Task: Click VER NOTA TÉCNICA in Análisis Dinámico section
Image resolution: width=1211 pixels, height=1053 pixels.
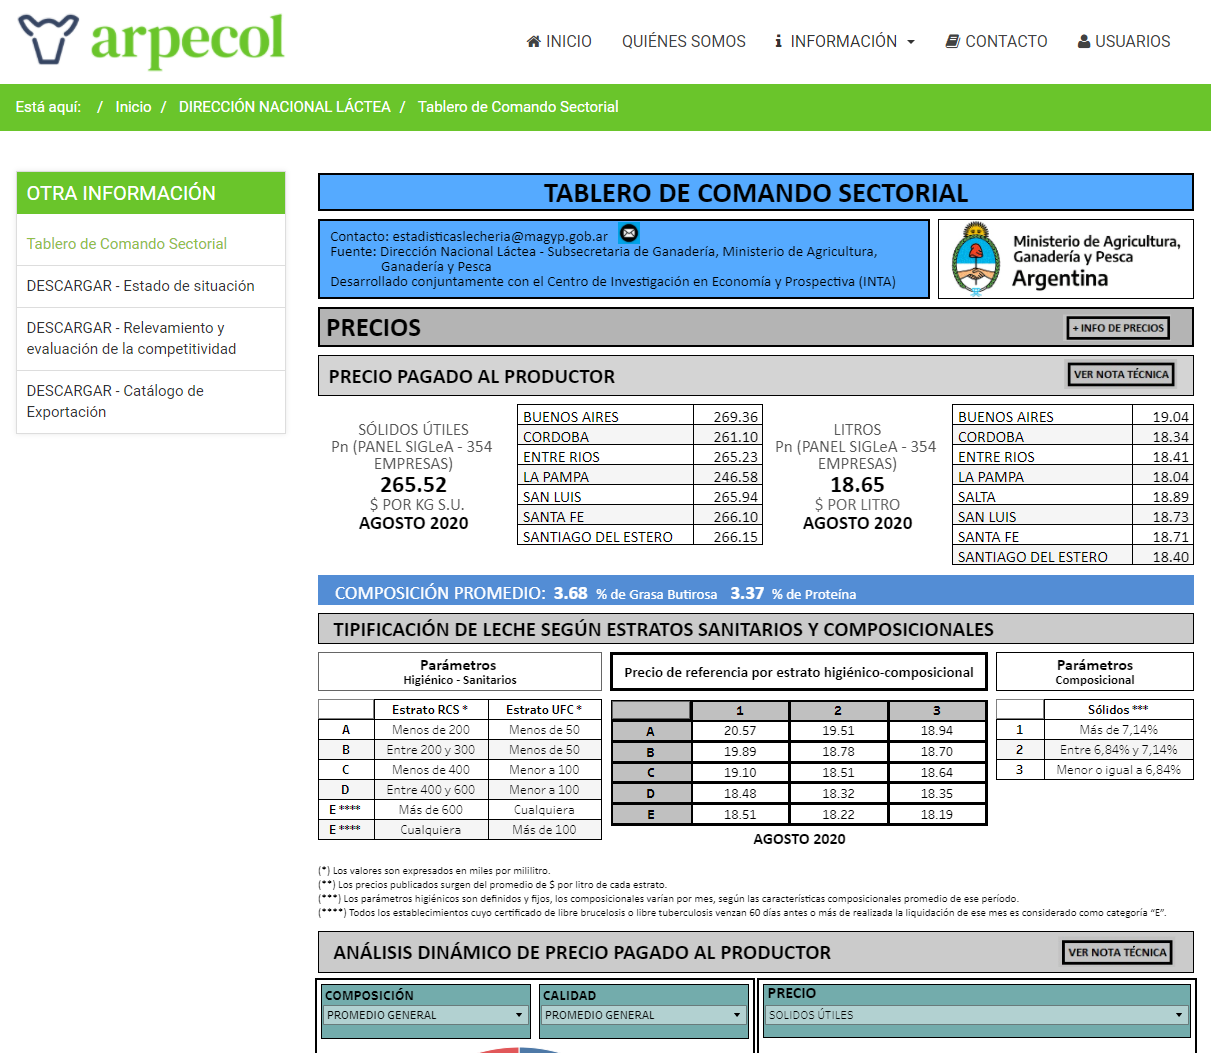Action: click(1117, 952)
